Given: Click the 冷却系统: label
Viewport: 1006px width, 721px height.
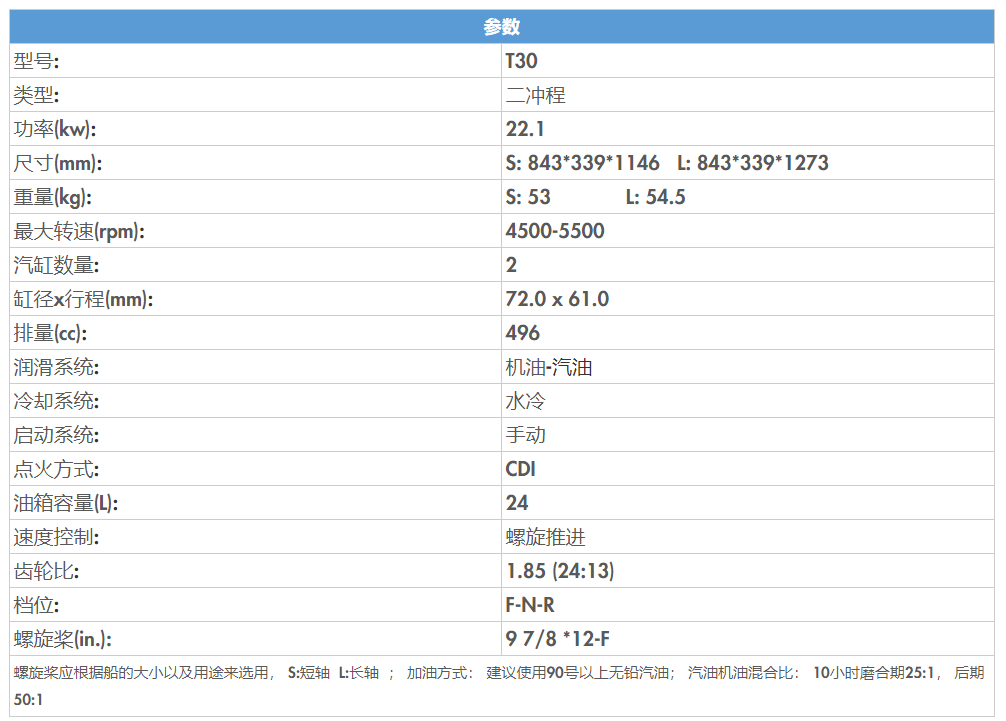Looking at the screenshot, I should point(56,401).
